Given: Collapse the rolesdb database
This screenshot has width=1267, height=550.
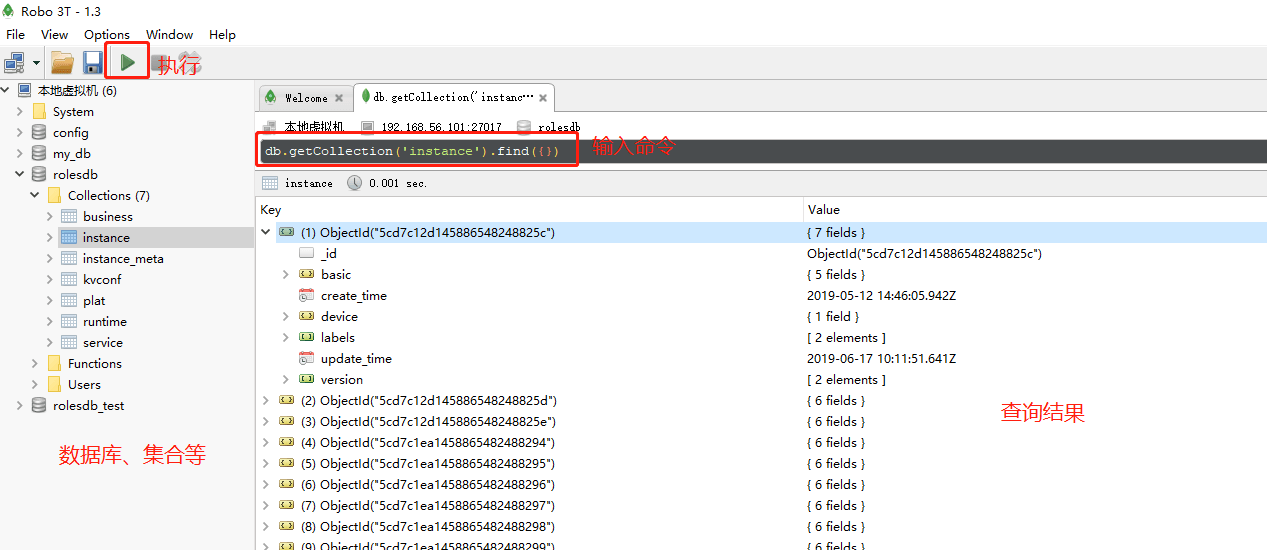Looking at the screenshot, I should tap(20, 174).
